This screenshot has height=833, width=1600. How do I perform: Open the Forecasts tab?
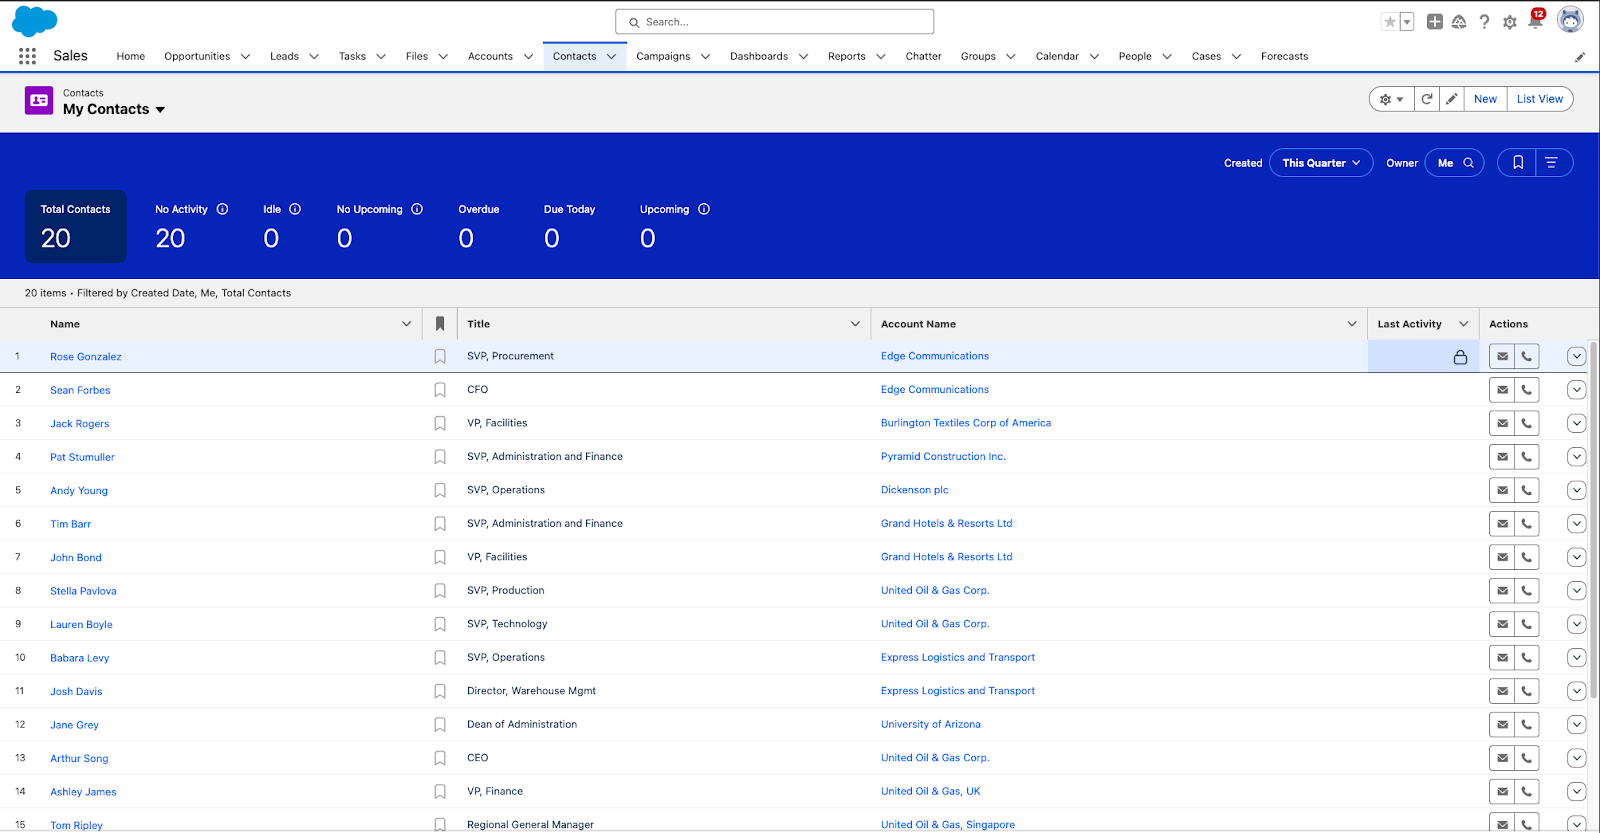[x=1284, y=57]
